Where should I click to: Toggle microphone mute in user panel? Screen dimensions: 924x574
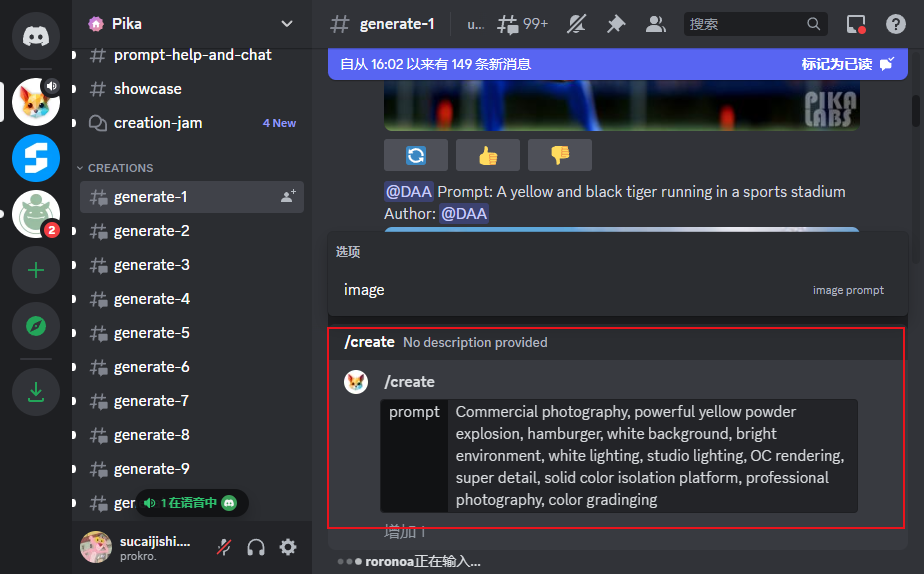pyautogui.click(x=226, y=547)
